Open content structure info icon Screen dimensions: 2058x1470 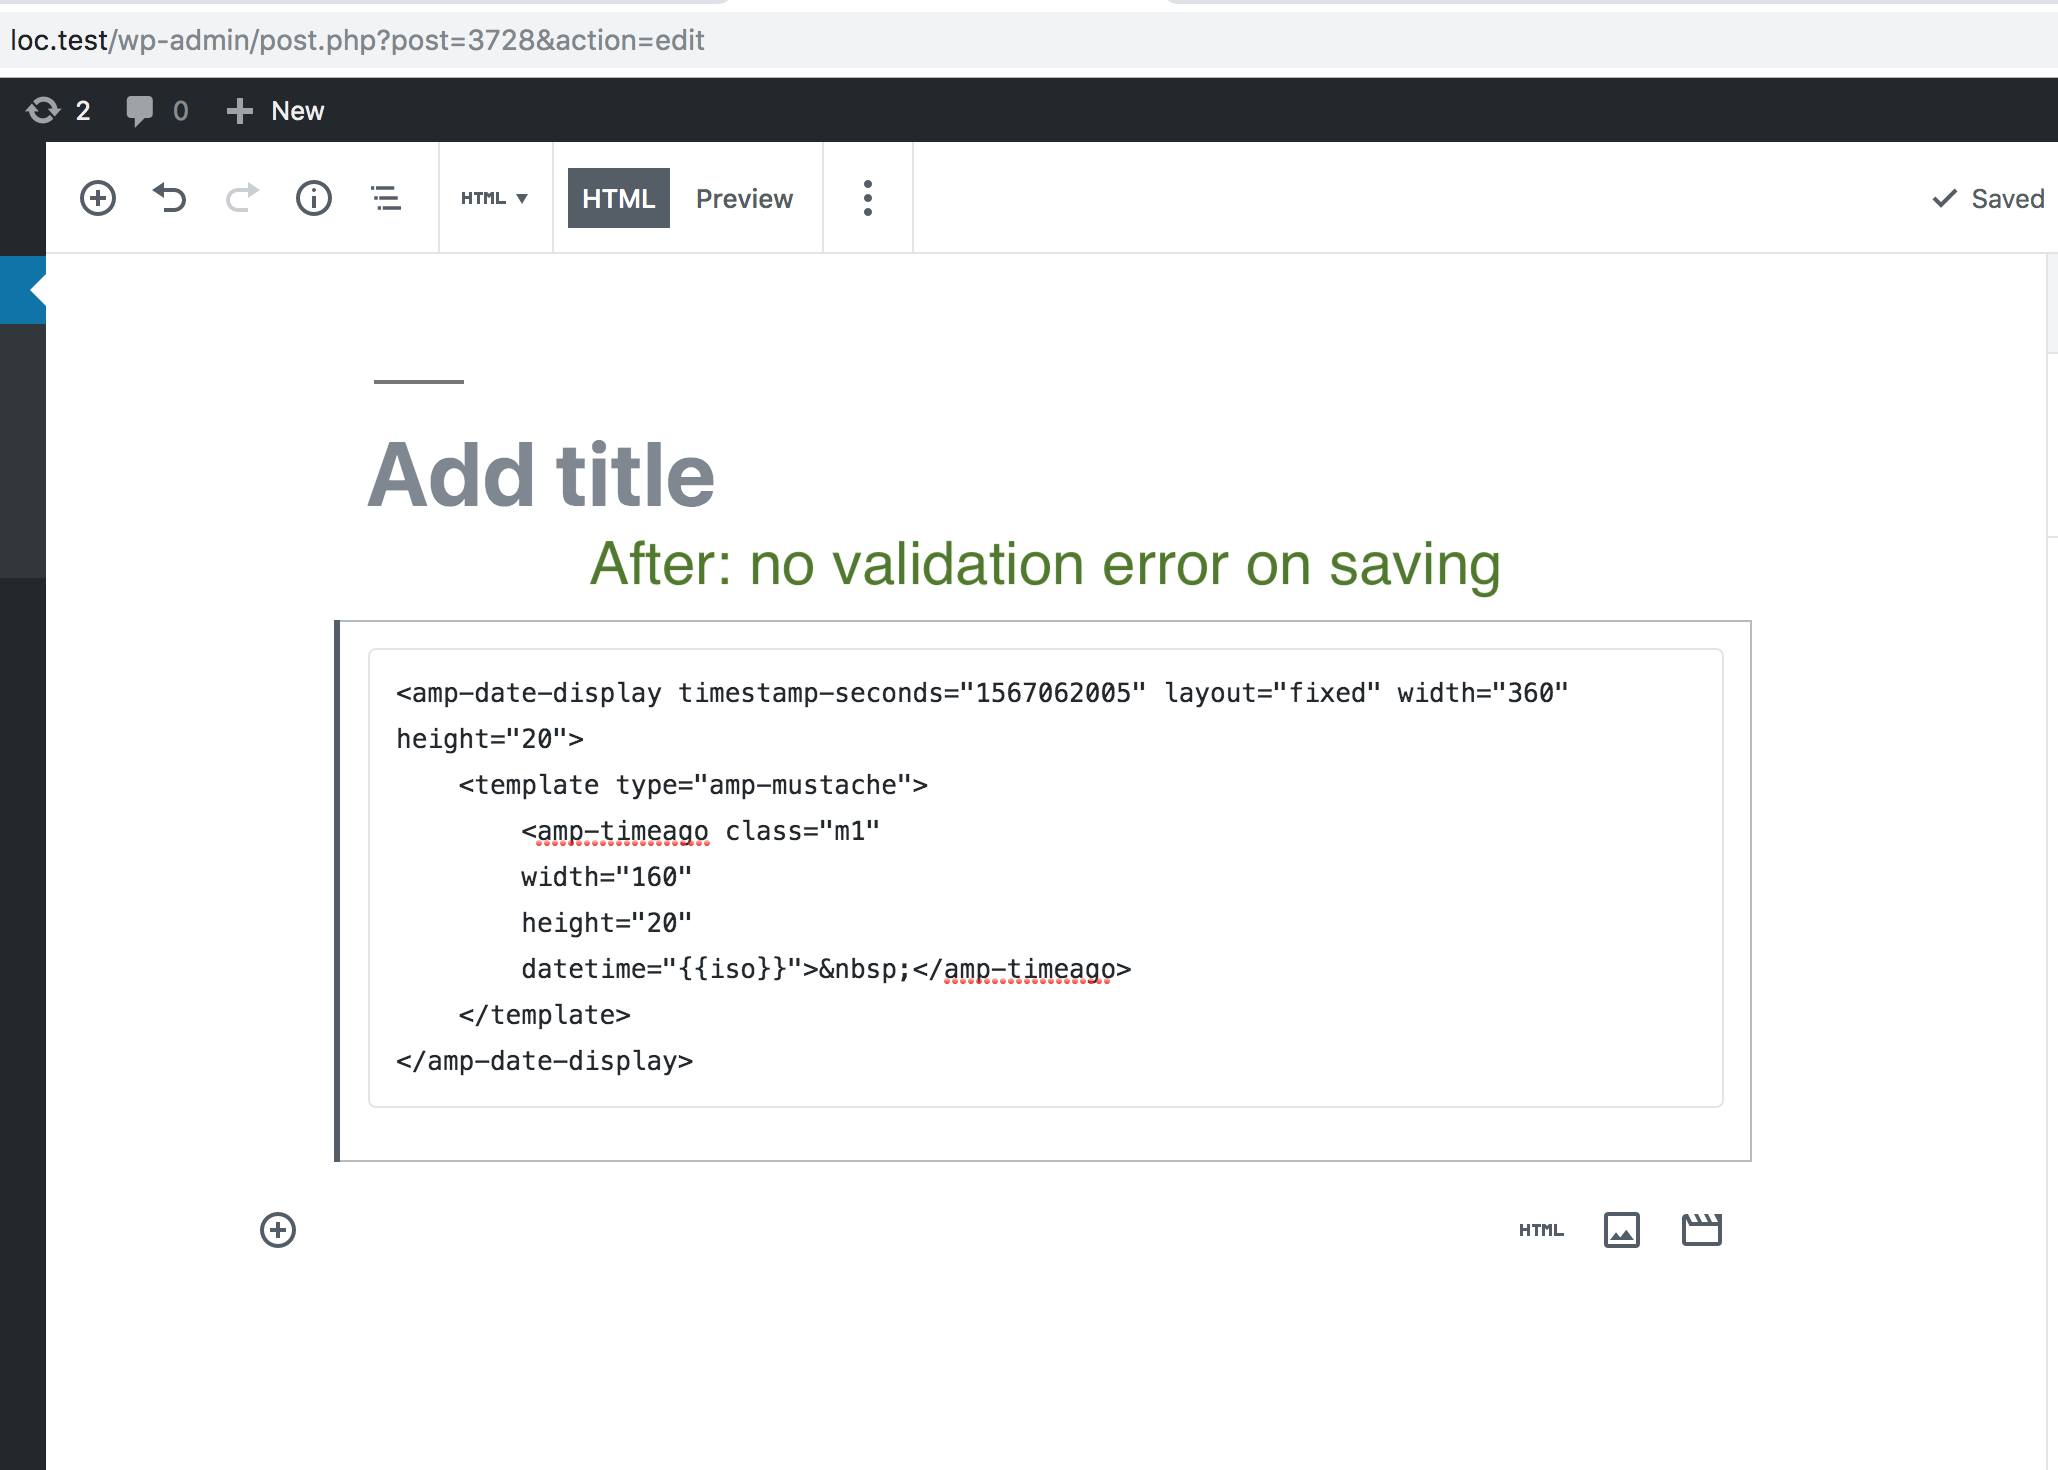[x=314, y=198]
